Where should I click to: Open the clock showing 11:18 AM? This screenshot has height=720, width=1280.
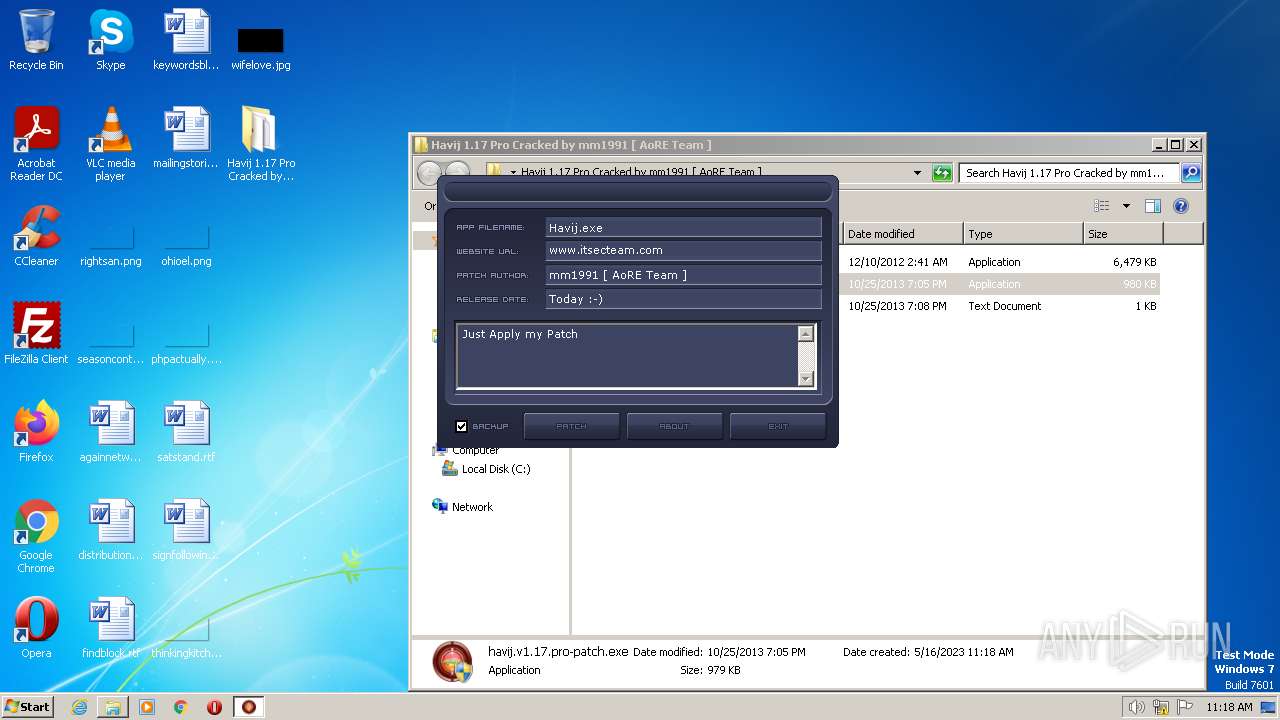pyautogui.click(x=1229, y=707)
